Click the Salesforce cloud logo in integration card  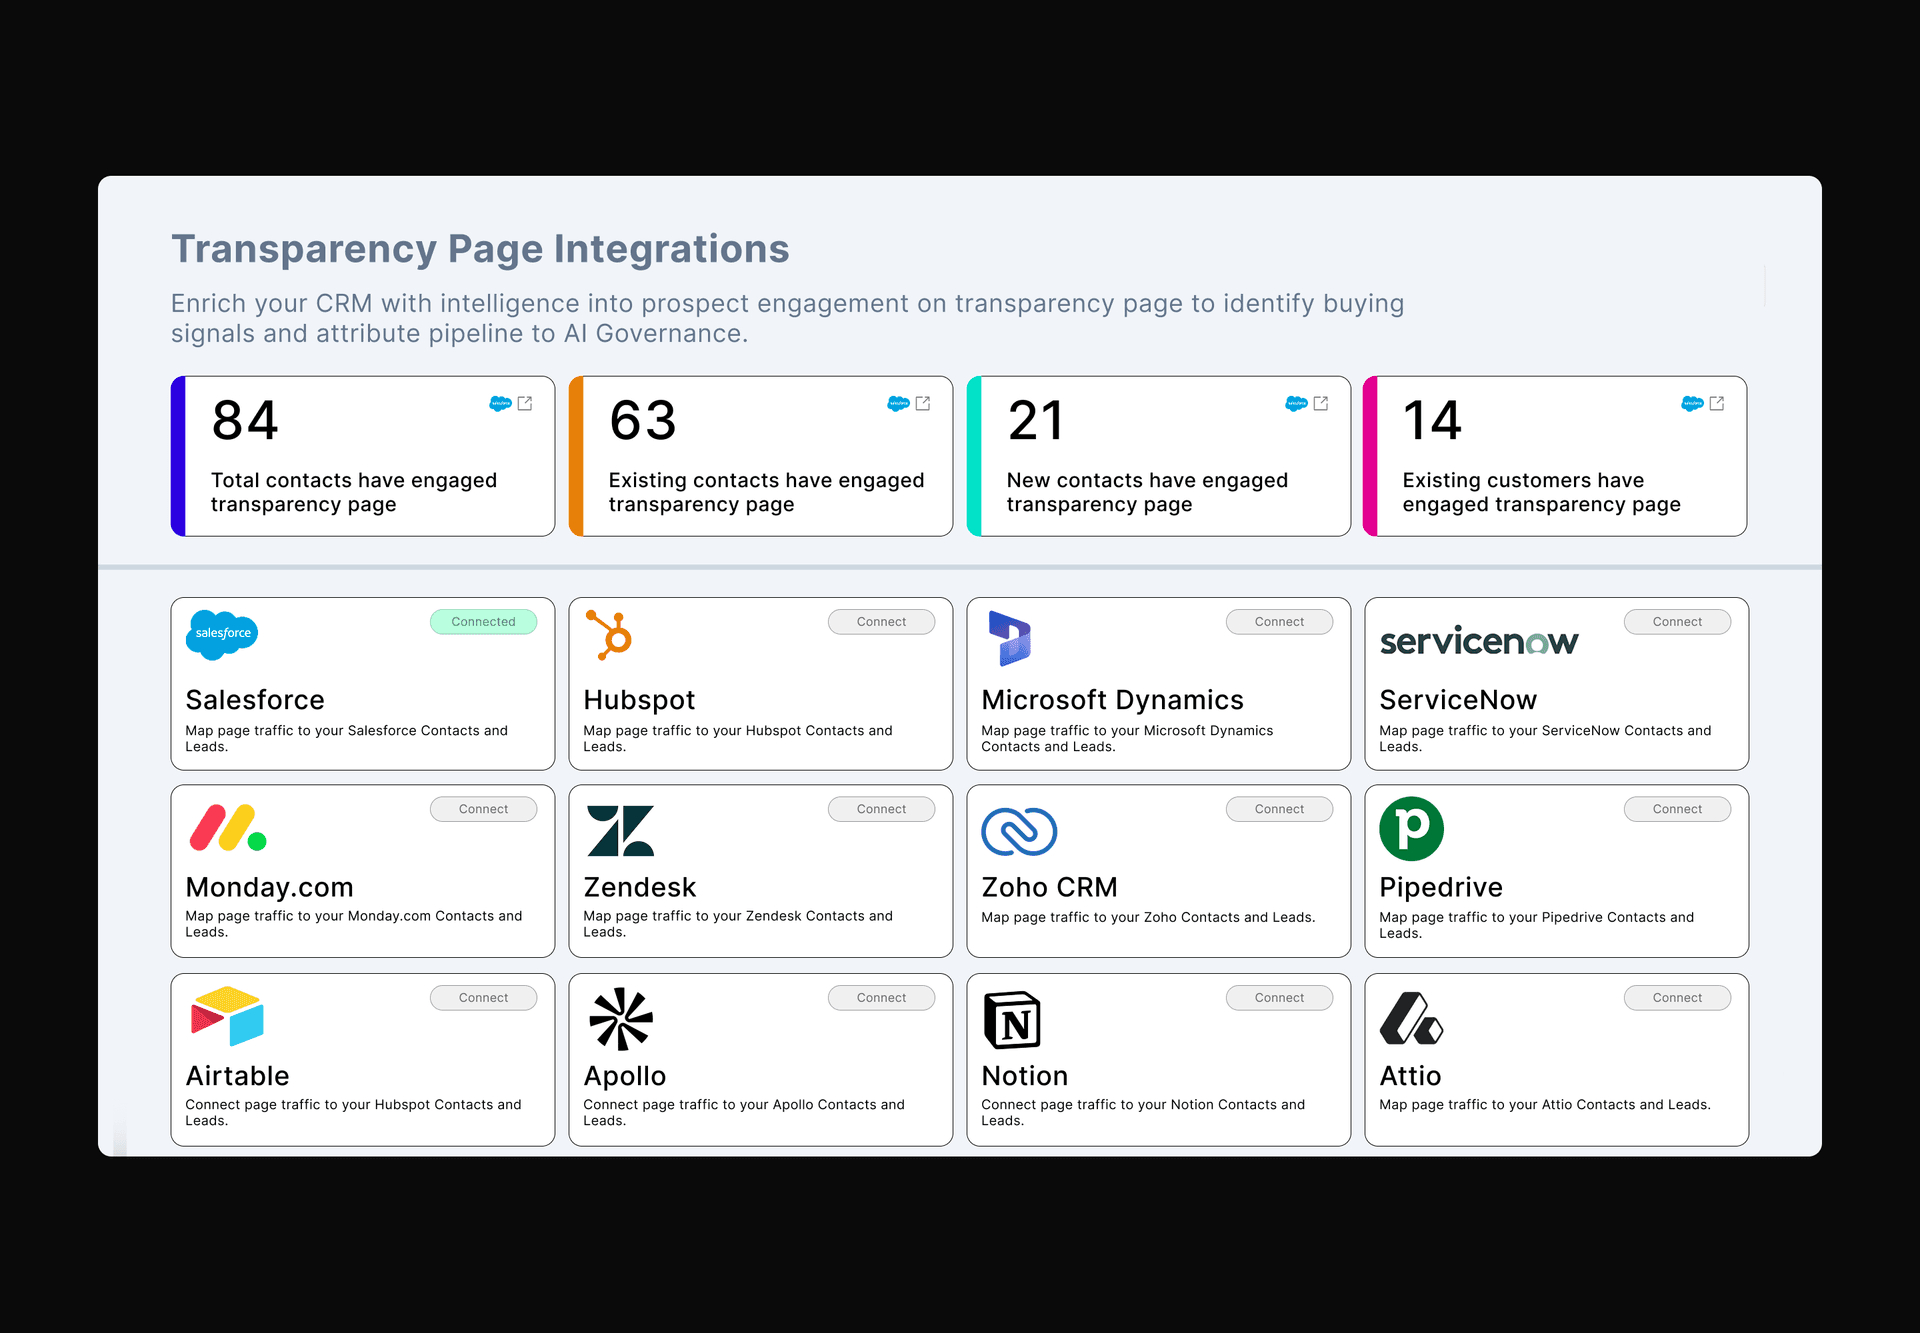tap(222, 634)
